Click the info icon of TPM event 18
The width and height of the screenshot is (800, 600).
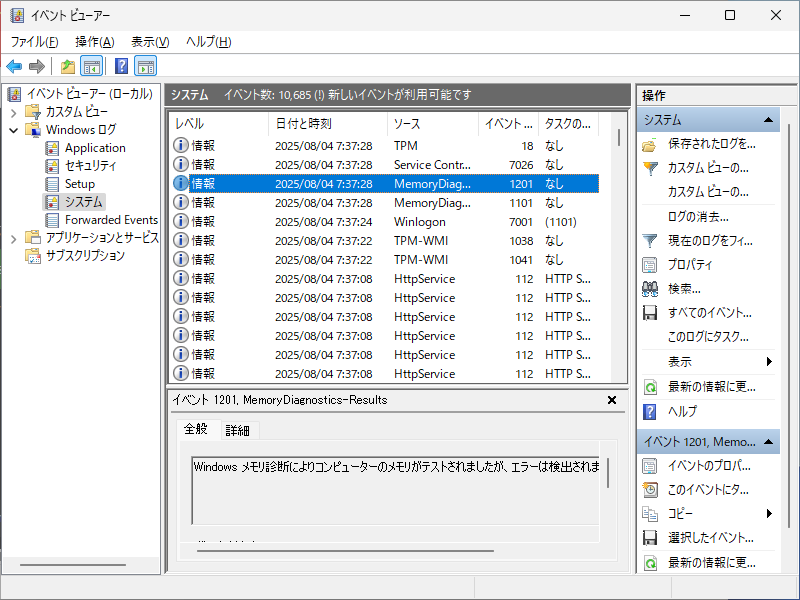click(180, 145)
